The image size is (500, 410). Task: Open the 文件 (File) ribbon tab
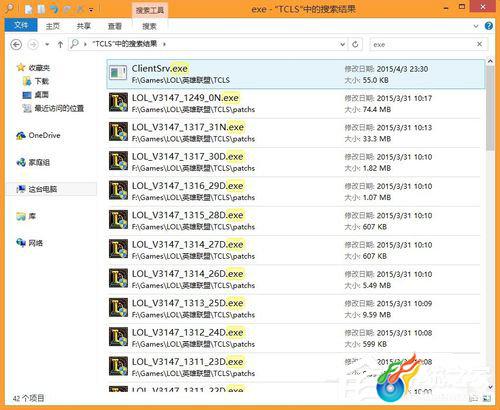pyautogui.click(x=21, y=25)
